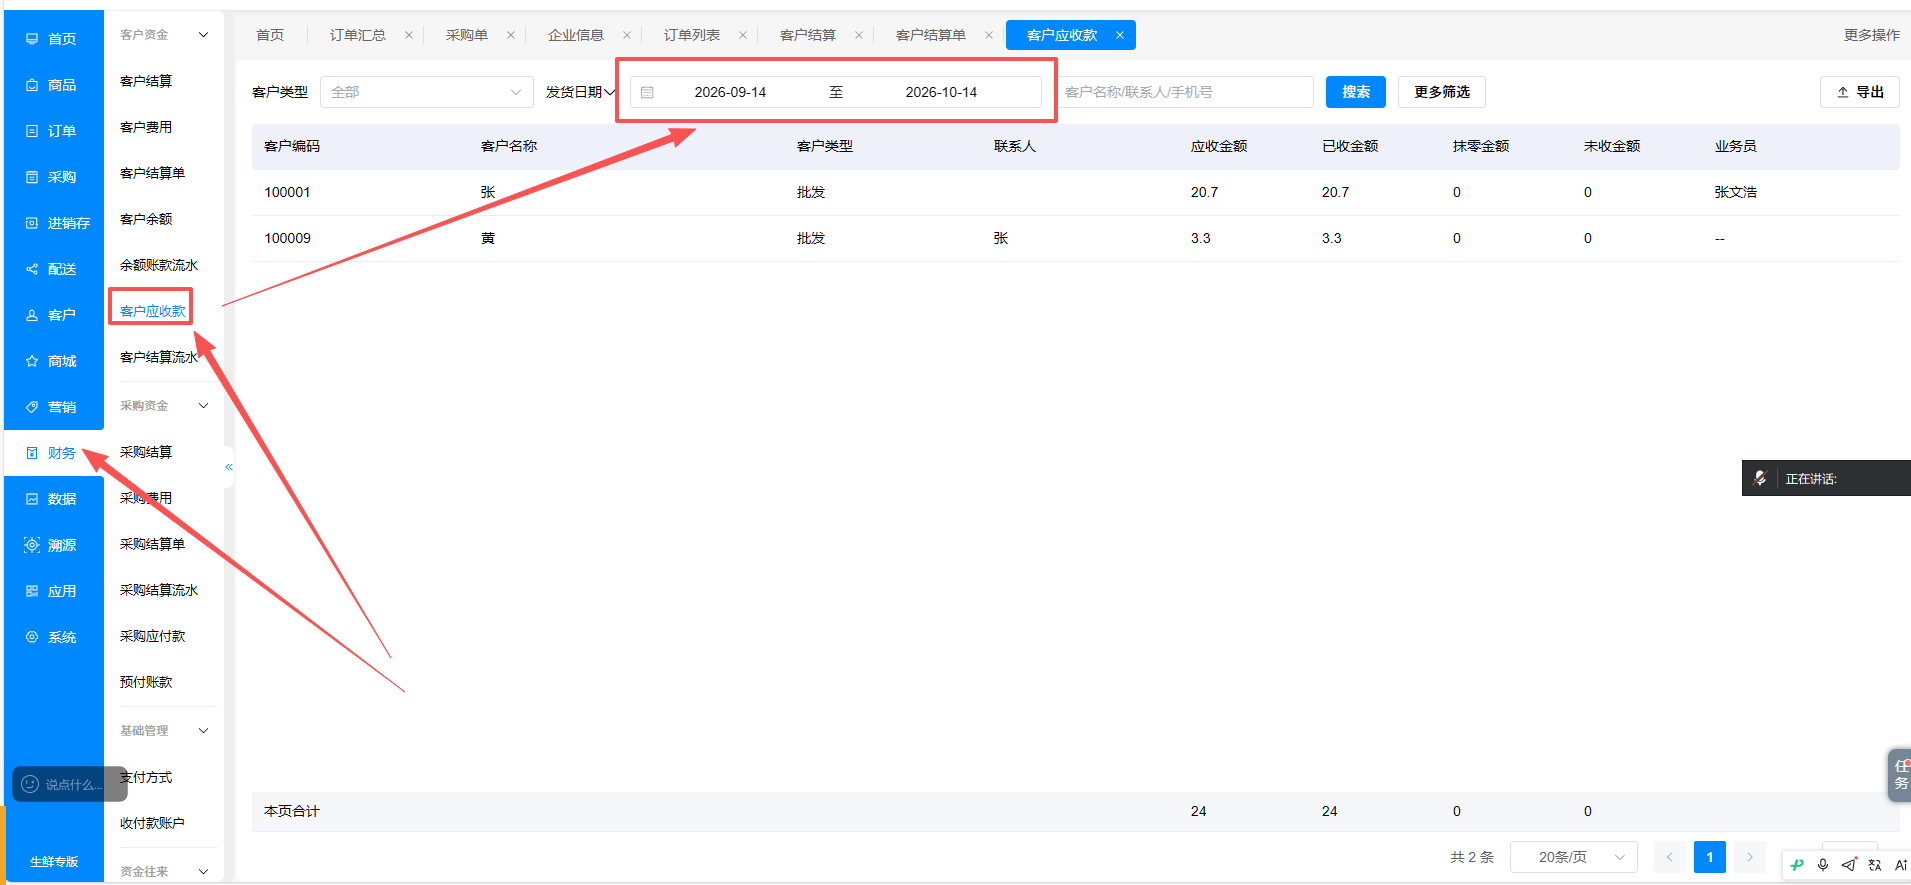This screenshot has width=1911, height=885.
Task: Click the 说点什么 feedback button
Action: pyautogui.click(x=70, y=784)
